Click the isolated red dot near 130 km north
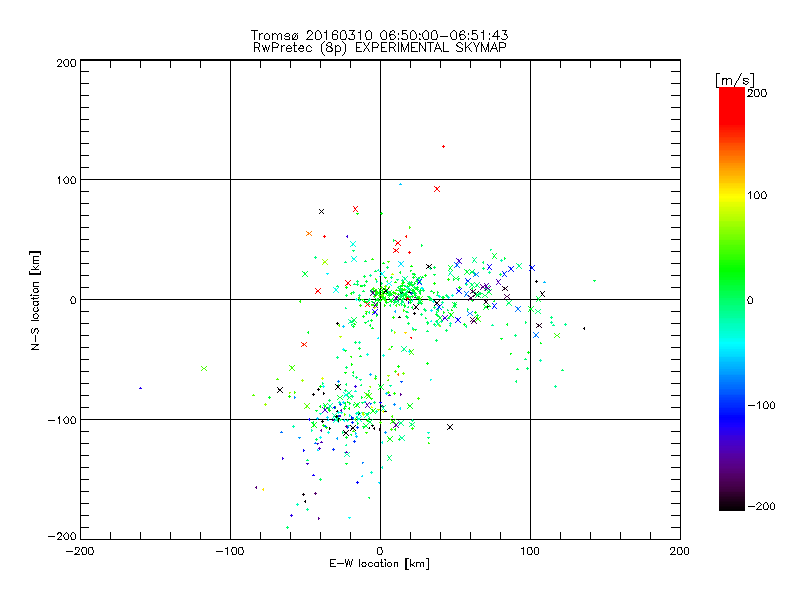800x600 pixels. coord(443,146)
